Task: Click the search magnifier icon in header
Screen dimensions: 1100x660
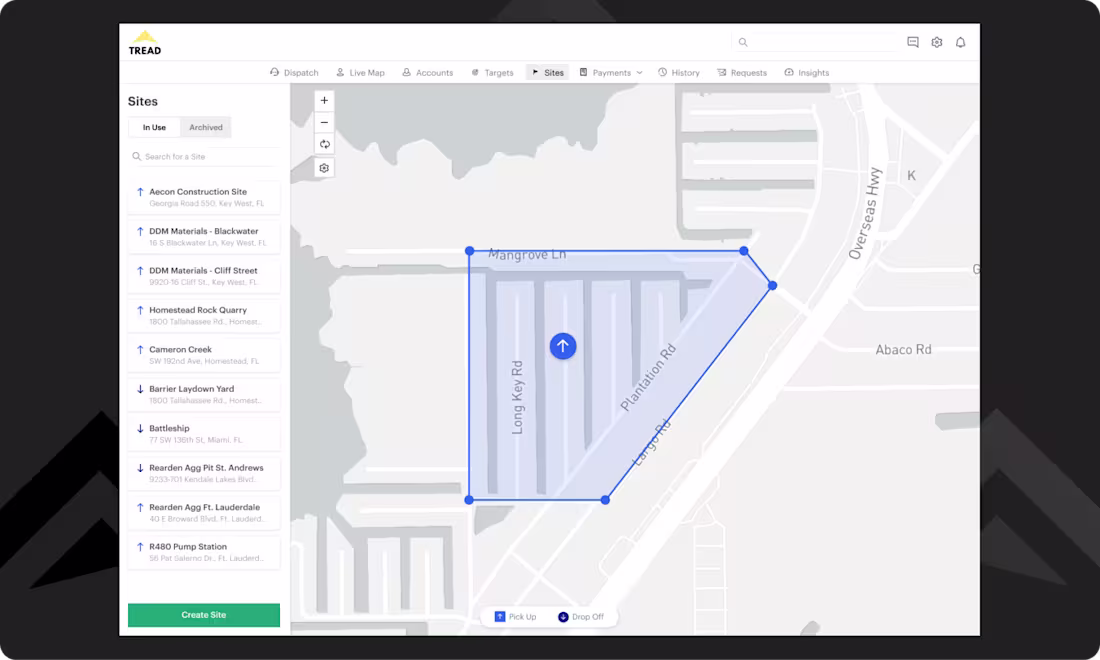Action: tap(743, 42)
